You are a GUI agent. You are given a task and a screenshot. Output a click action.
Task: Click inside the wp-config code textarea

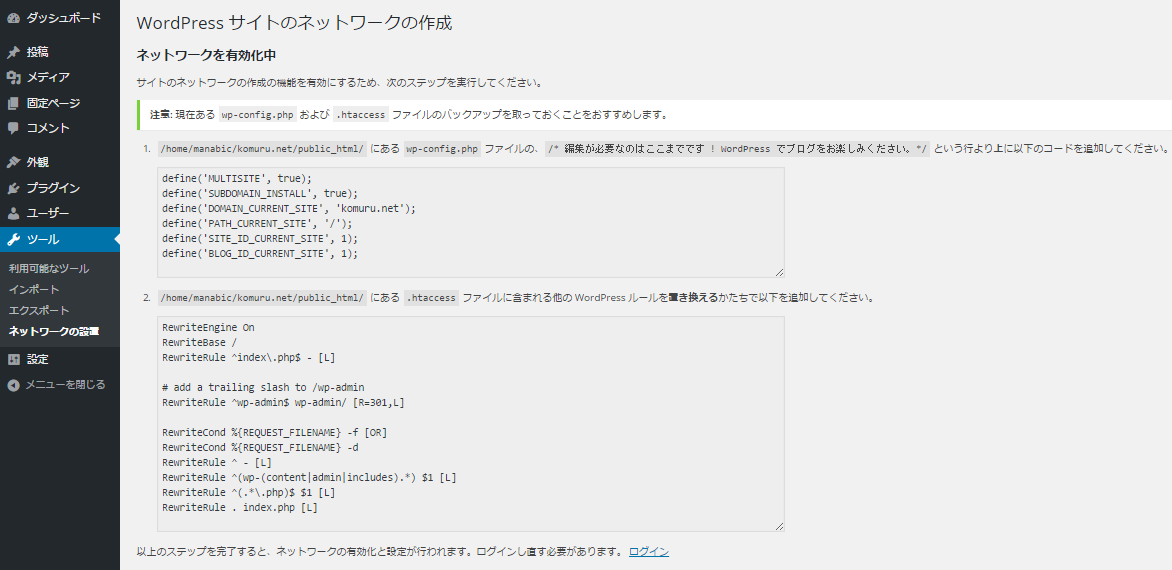pos(471,223)
